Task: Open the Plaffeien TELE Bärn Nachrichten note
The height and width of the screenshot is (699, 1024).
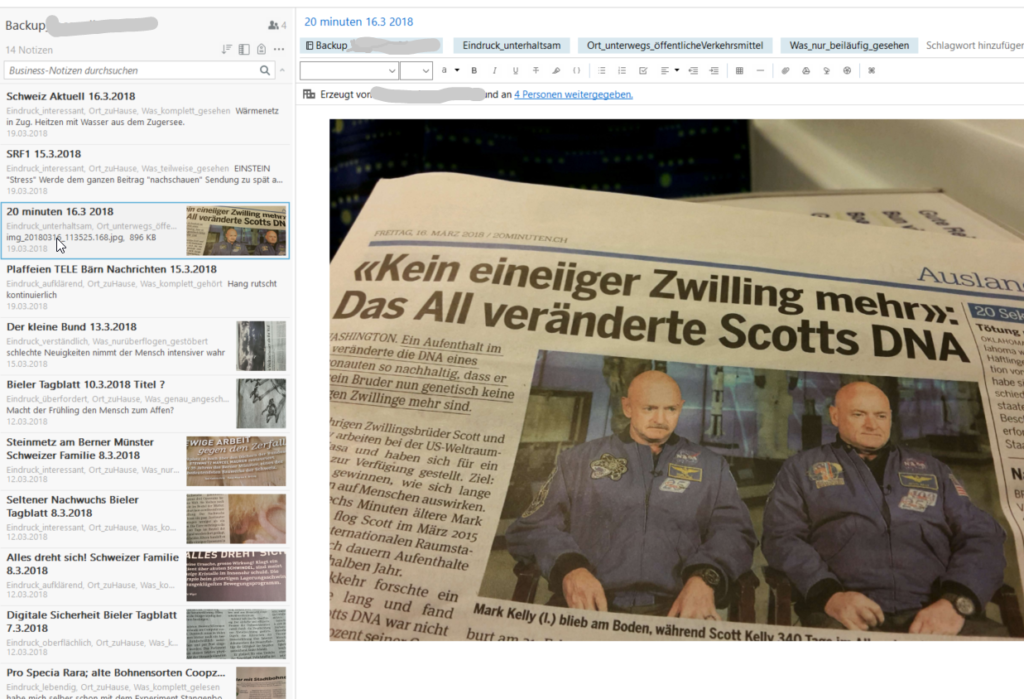Action: pyautogui.click(x=145, y=289)
